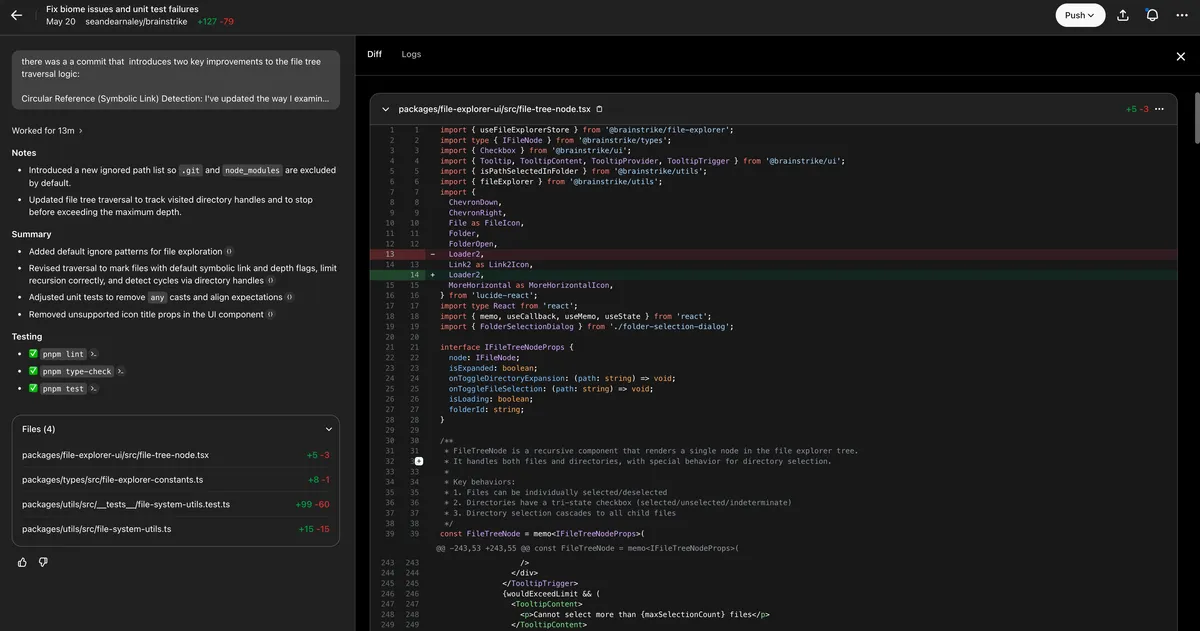Click the back arrow in the header
The image size is (1200, 631).
(x=16, y=15)
